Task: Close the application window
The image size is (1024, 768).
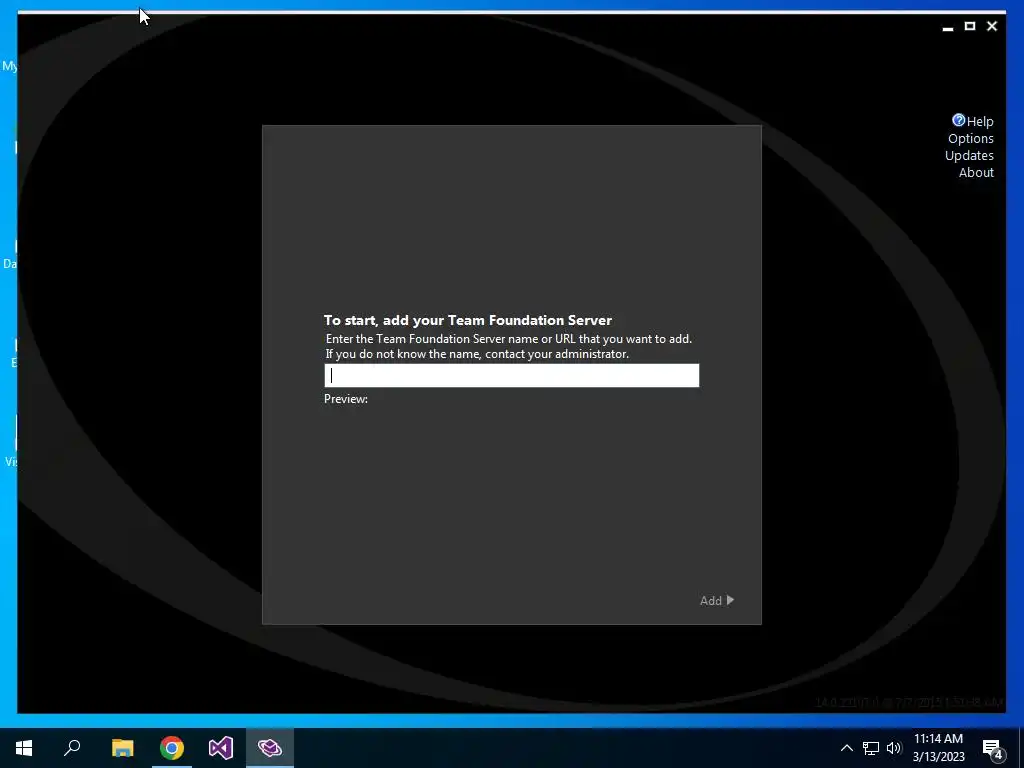Action: click(992, 26)
